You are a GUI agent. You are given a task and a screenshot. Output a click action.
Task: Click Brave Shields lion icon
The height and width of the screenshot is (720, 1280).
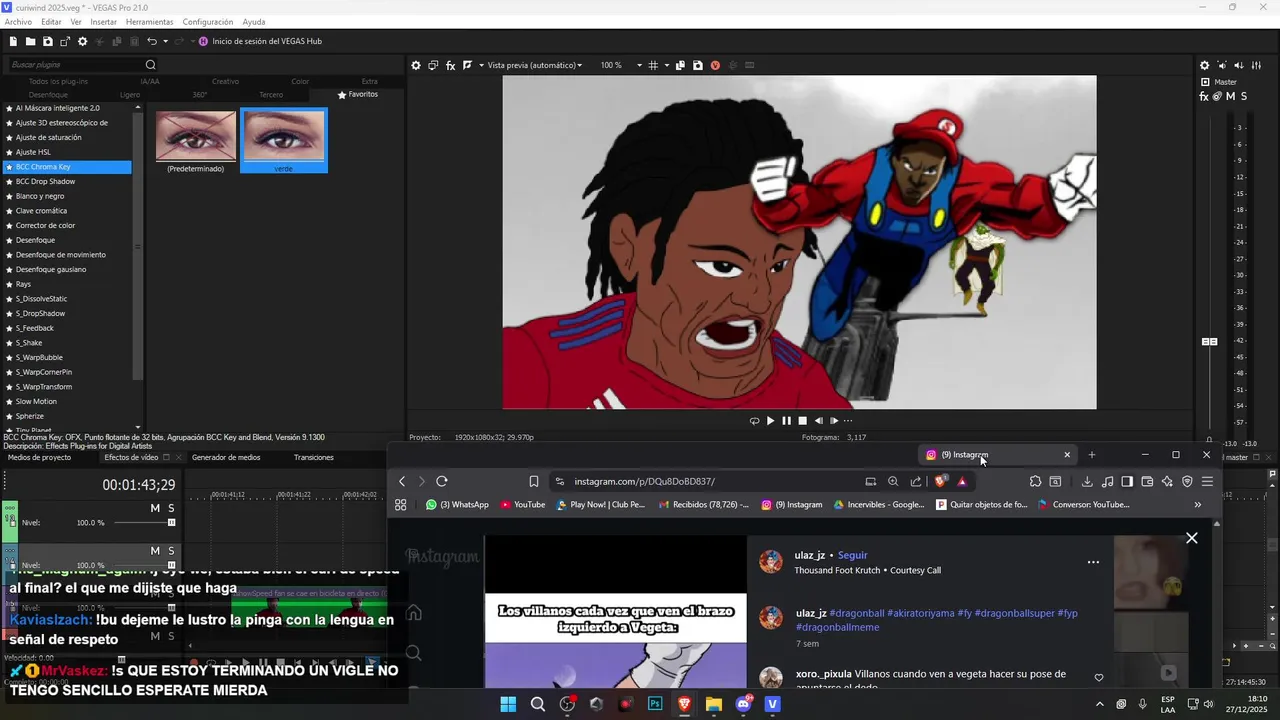point(940,481)
